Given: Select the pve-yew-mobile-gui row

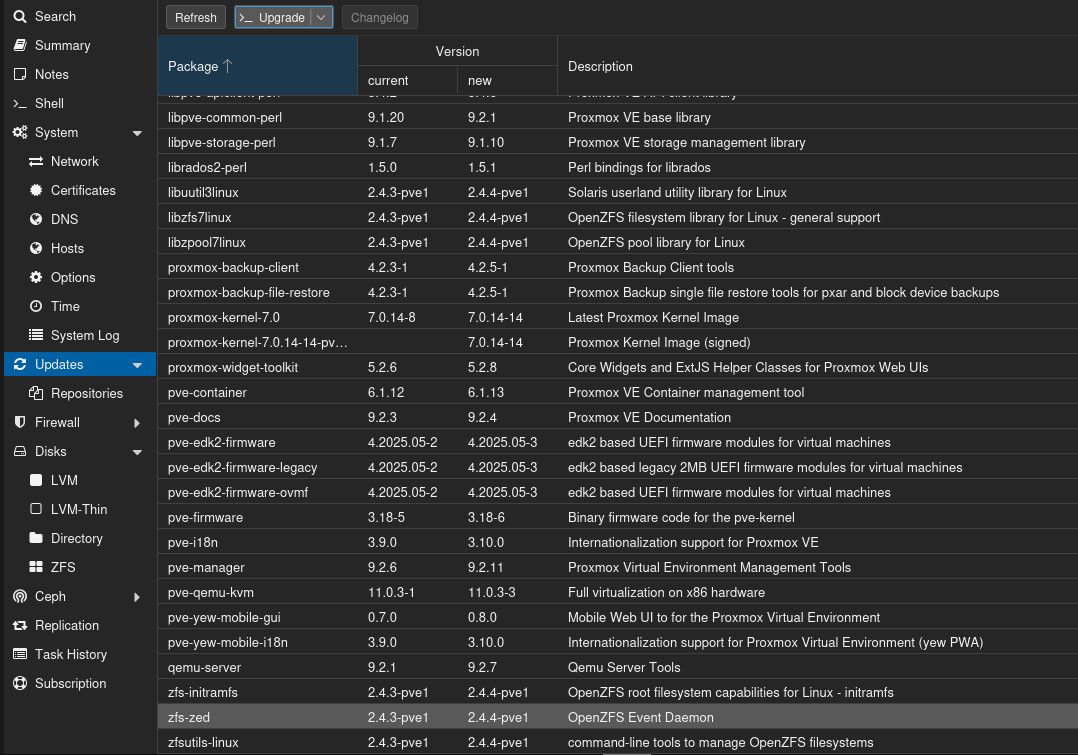Looking at the screenshot, I should pyautogui.click(x=617, y=617).
